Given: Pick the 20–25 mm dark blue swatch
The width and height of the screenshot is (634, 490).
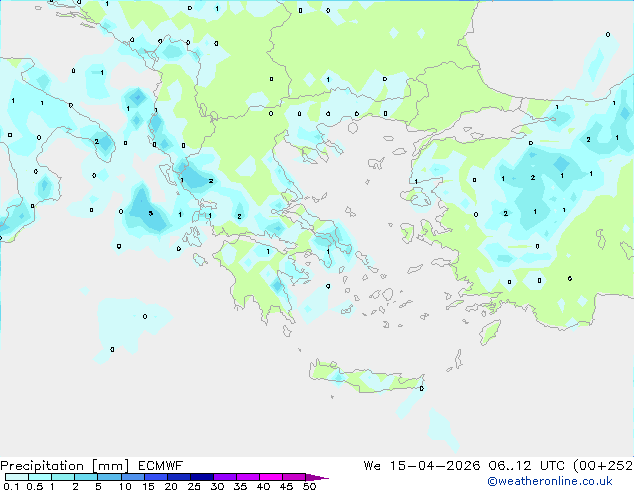Looking at the screenshot, I should click(x=178, y=477).
